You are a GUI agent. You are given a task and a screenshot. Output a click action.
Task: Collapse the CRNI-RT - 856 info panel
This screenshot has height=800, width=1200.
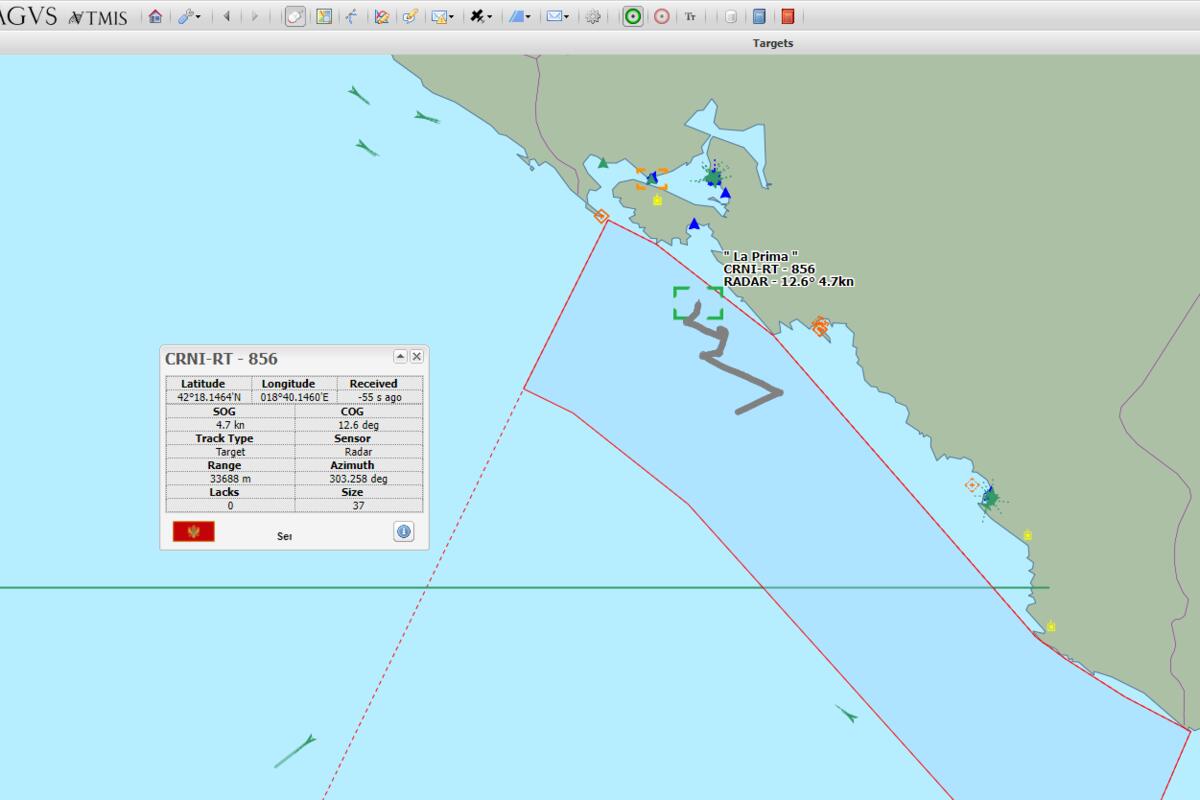point(400,356)
